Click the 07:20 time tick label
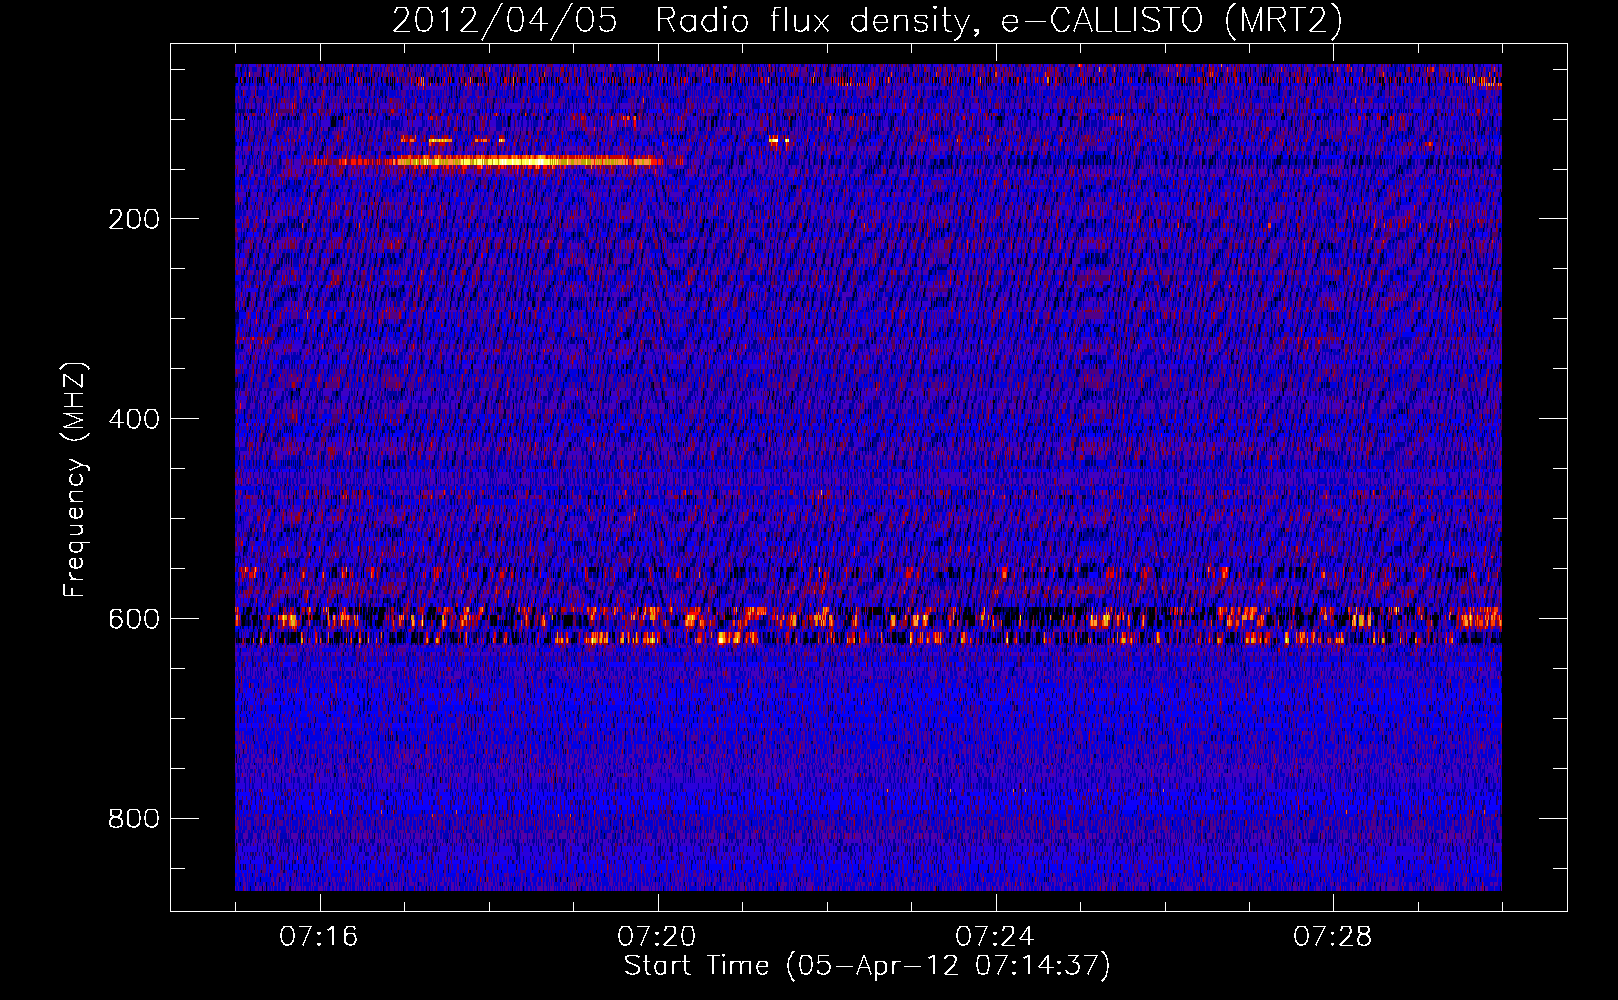Image resolution: width=1618 pixels, height=1000 pixels. click(657, 937)
